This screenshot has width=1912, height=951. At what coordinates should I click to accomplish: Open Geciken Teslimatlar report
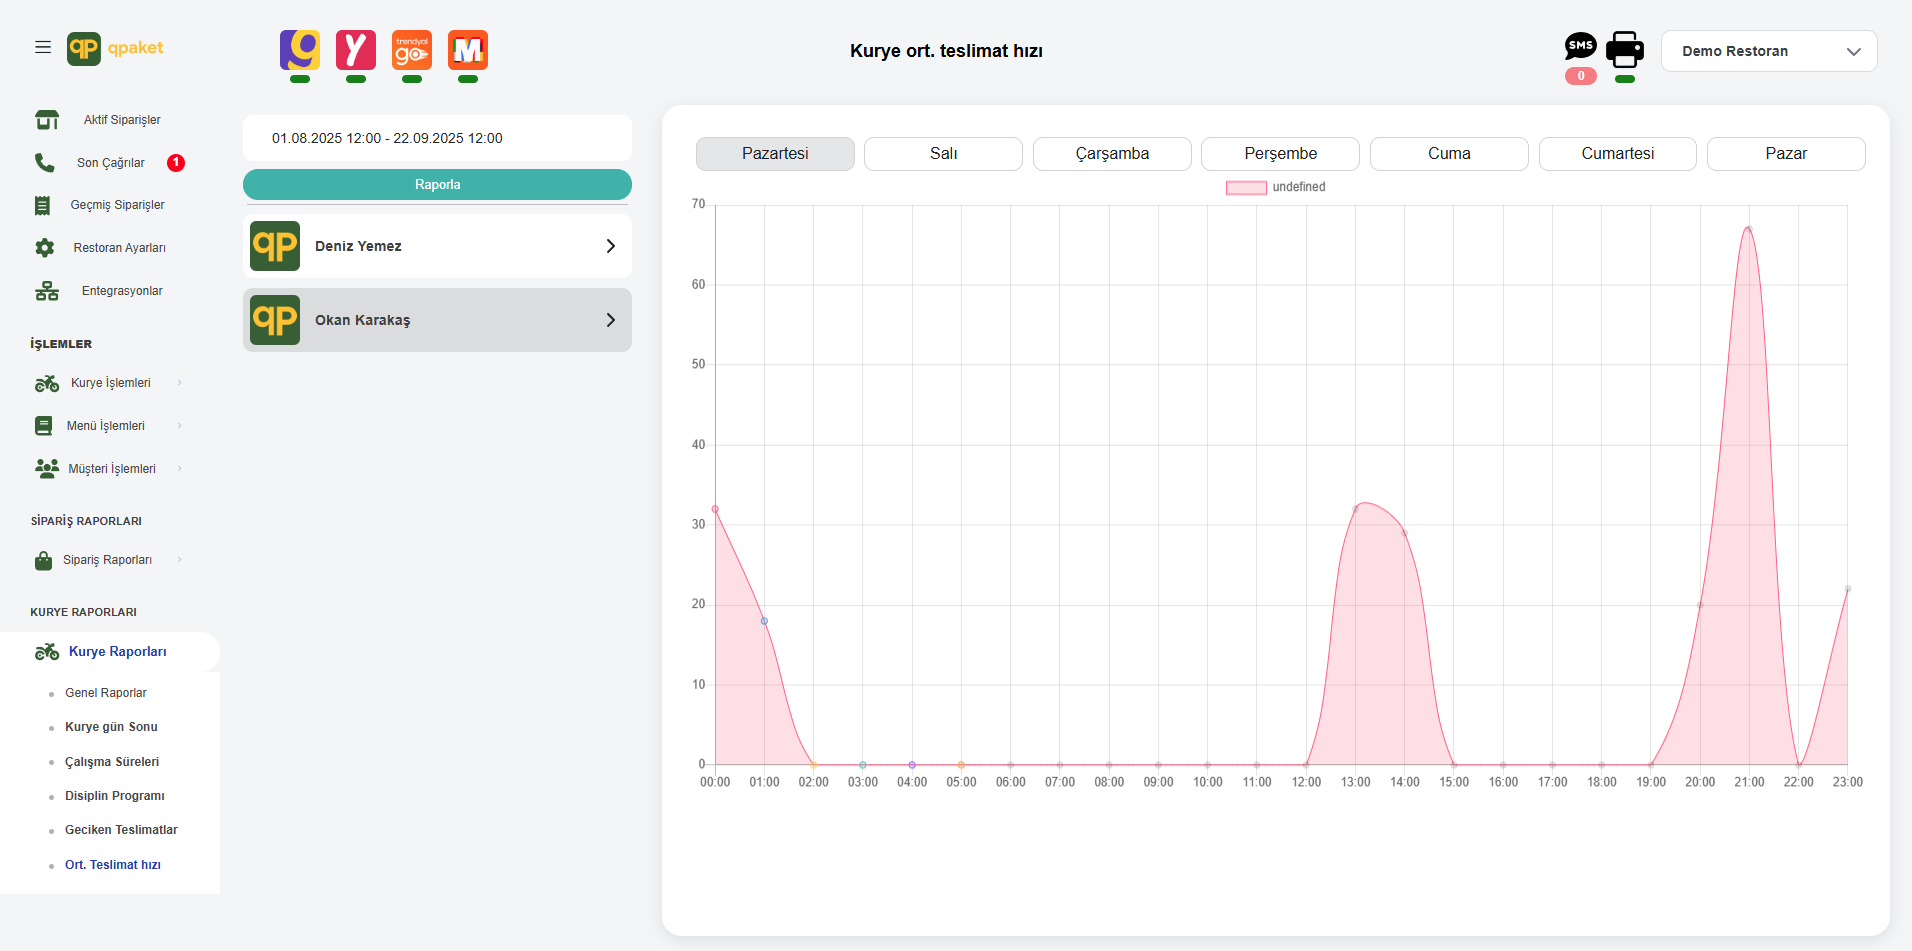121,830
